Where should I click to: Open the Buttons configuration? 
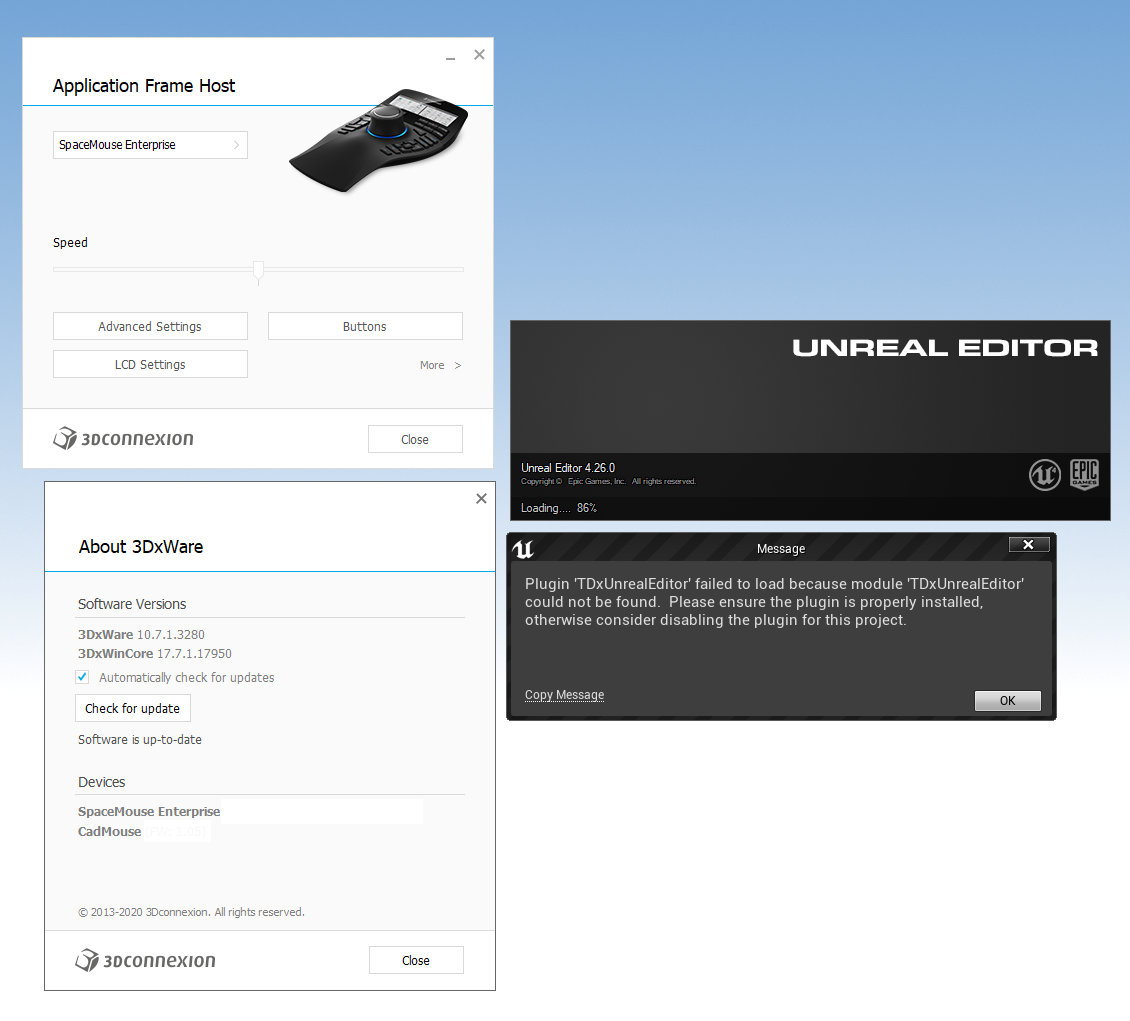[365, 326]
